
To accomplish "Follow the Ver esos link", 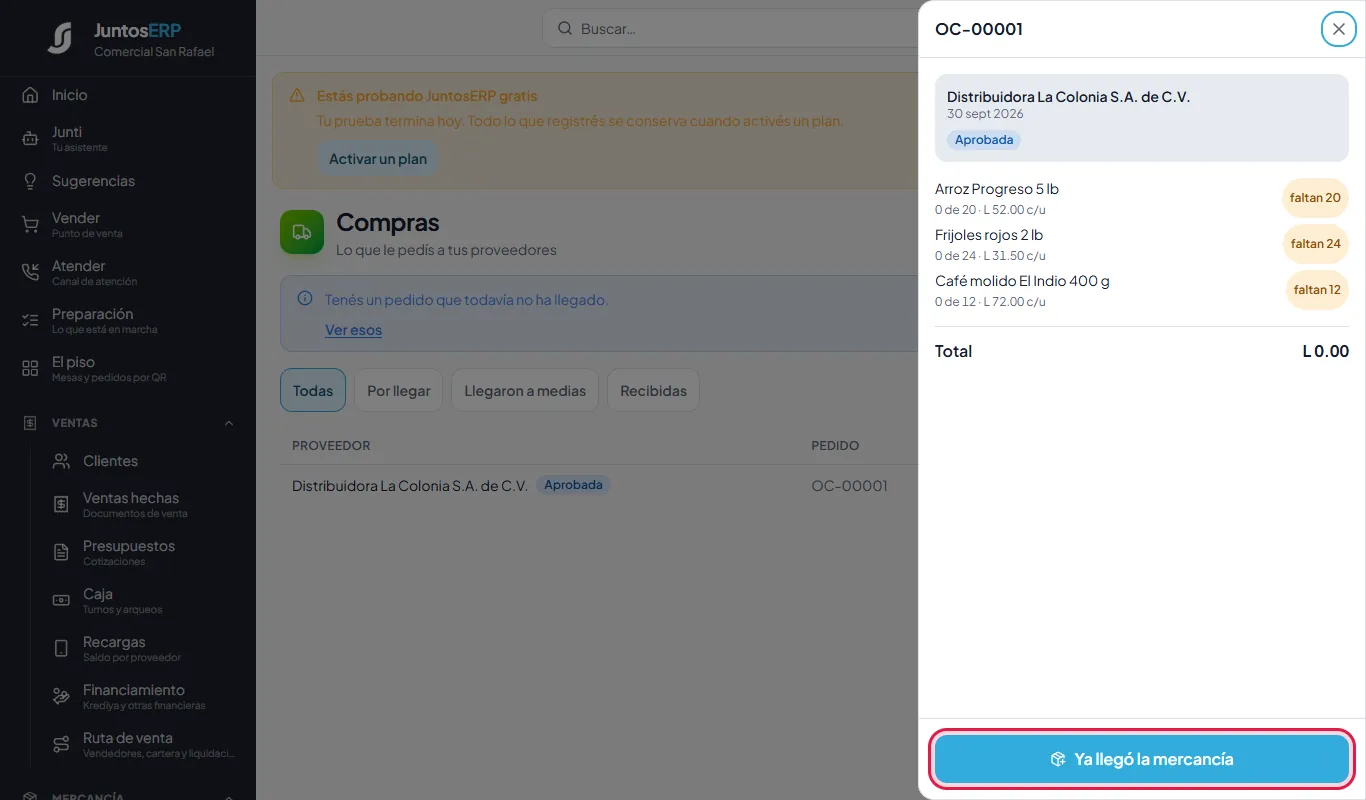I will click(353, 330).
